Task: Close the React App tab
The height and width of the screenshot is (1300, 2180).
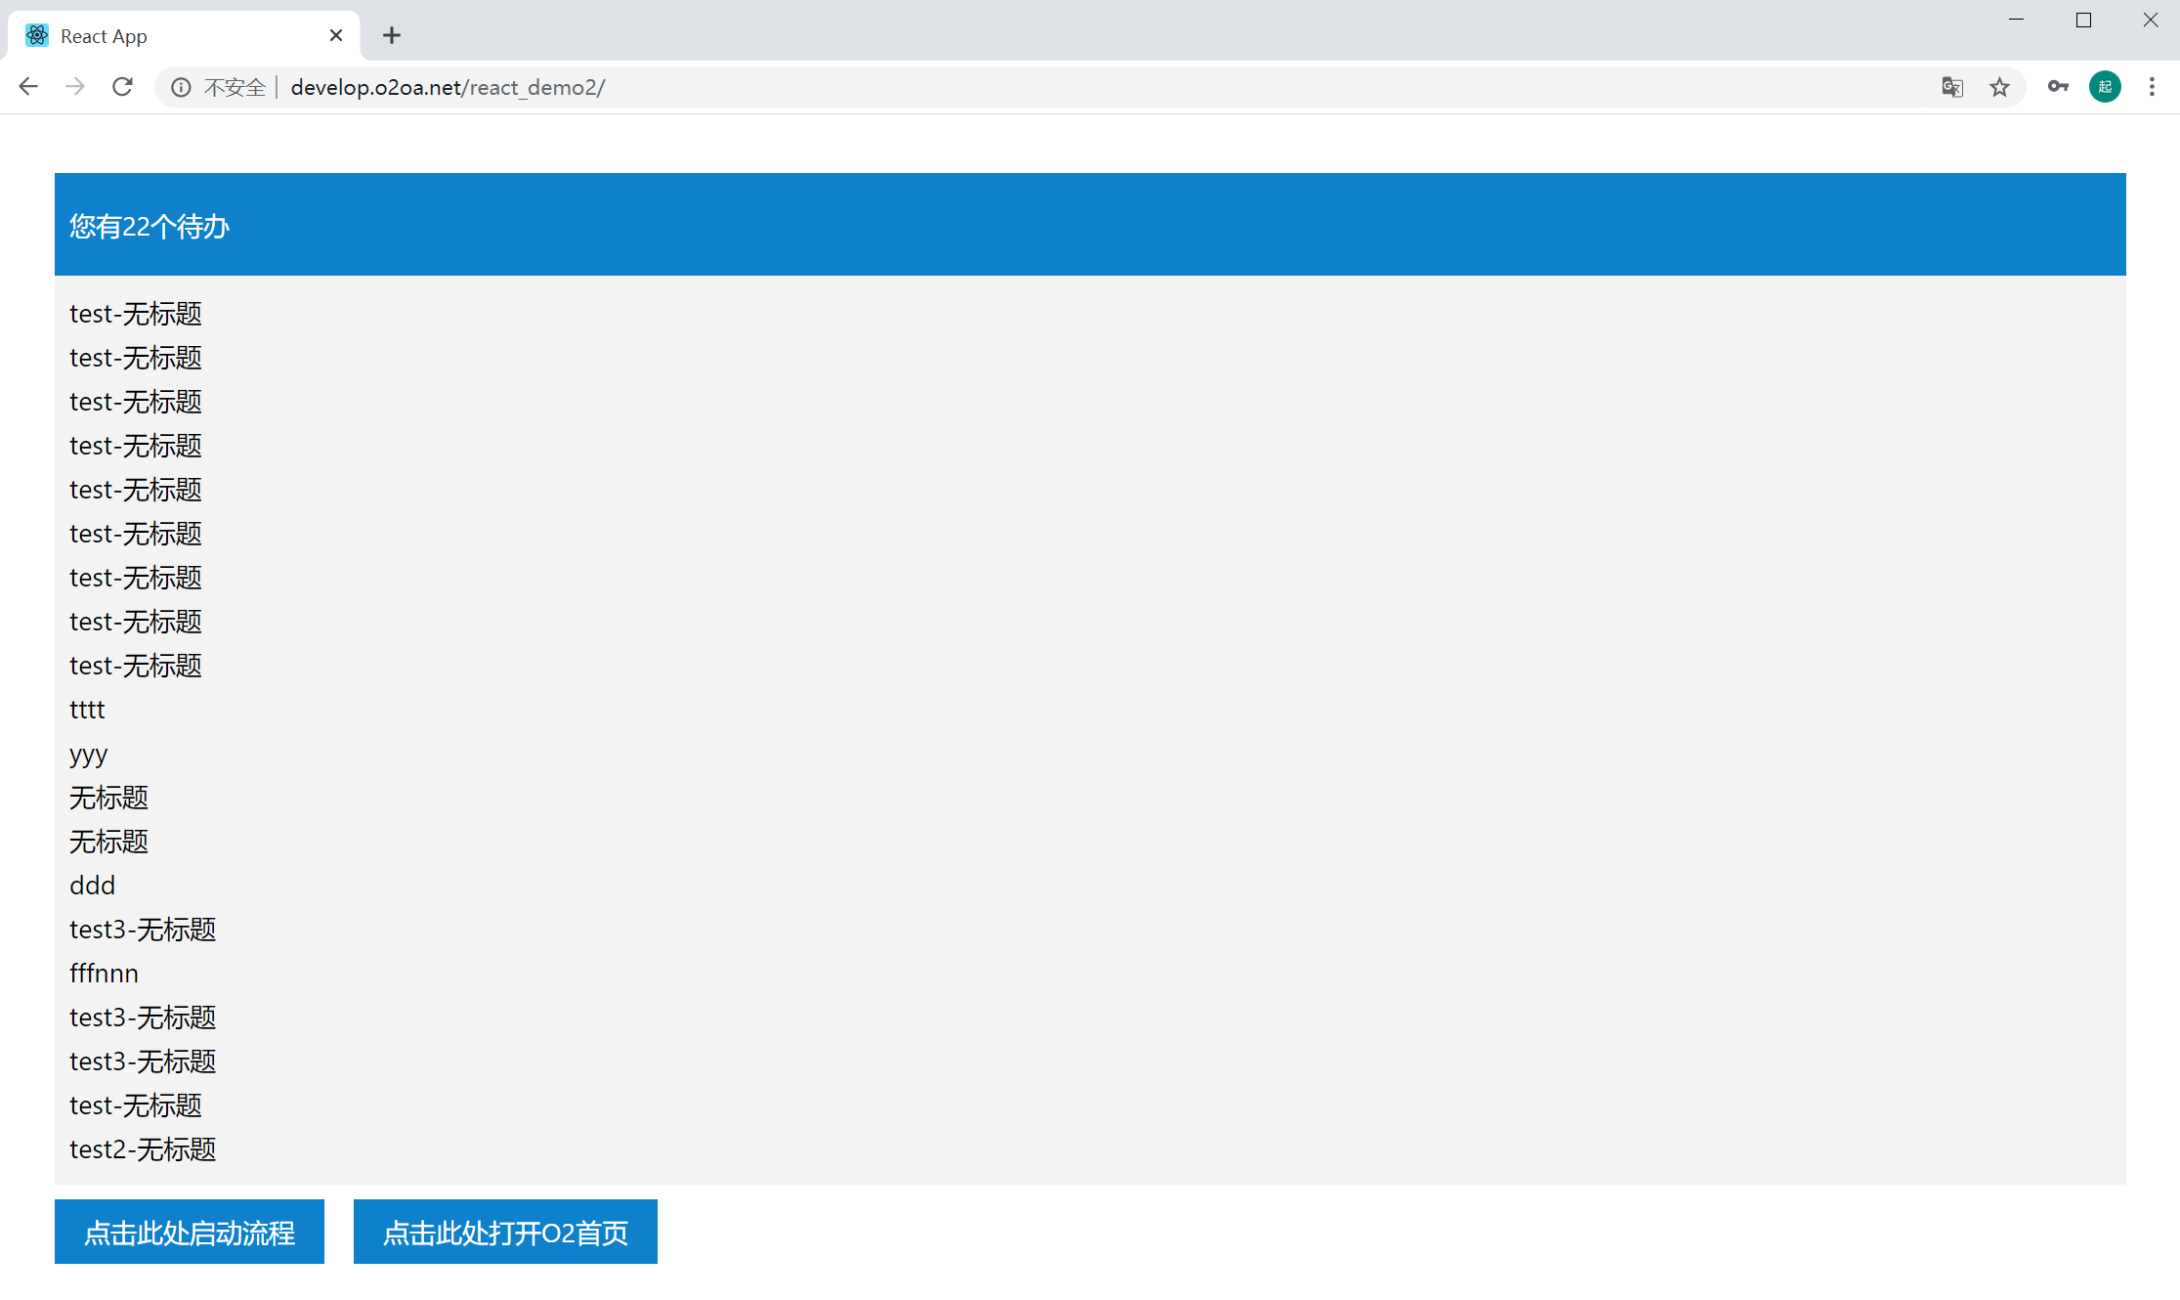Action: [336, 36]
